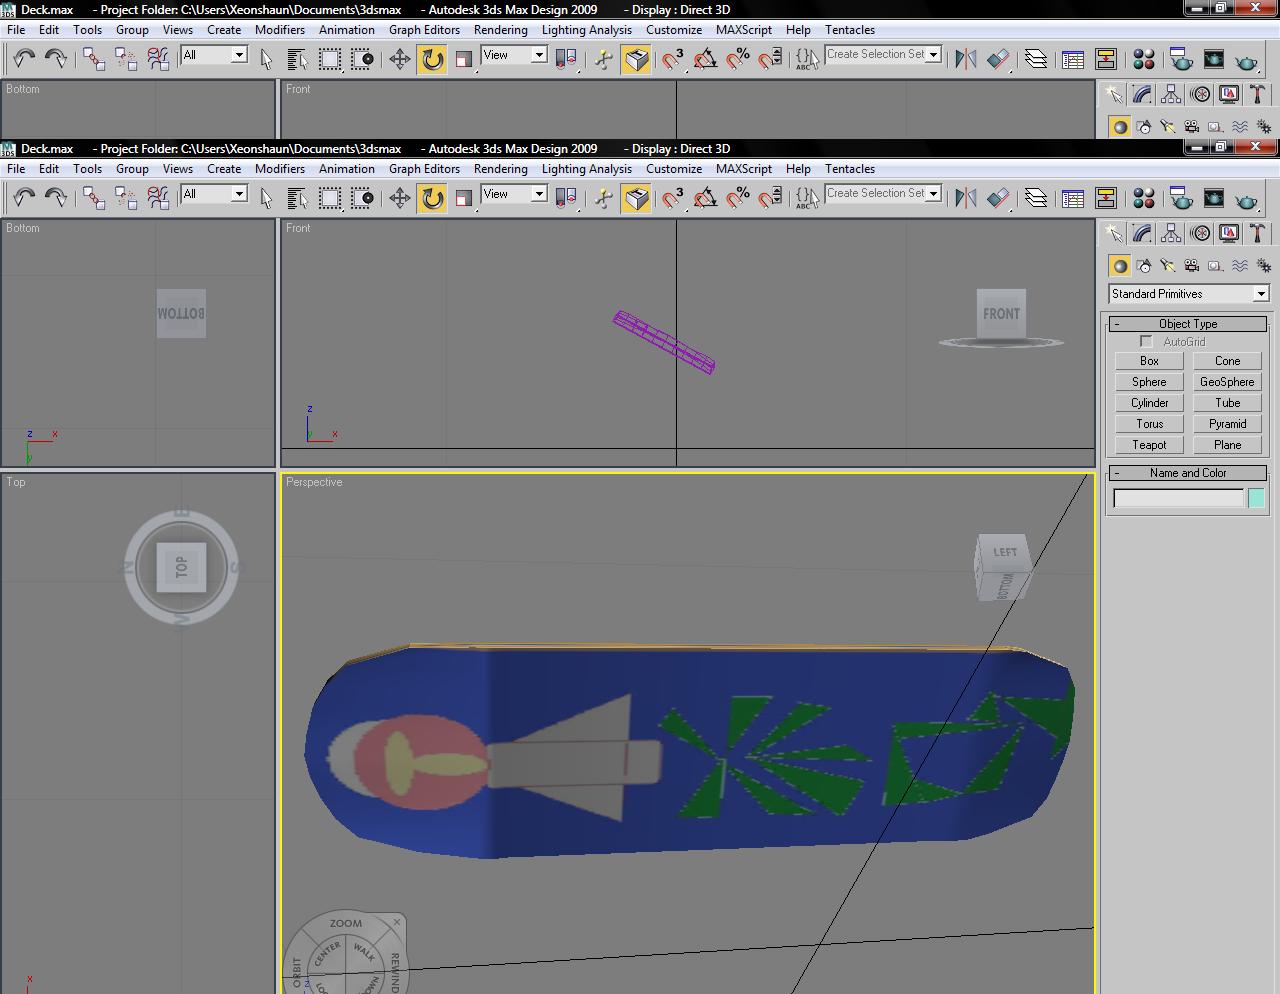This screenshot has height=994, width=1280.
Task: Select Shapes category in front window panel
Action: tap(1144, 266)
